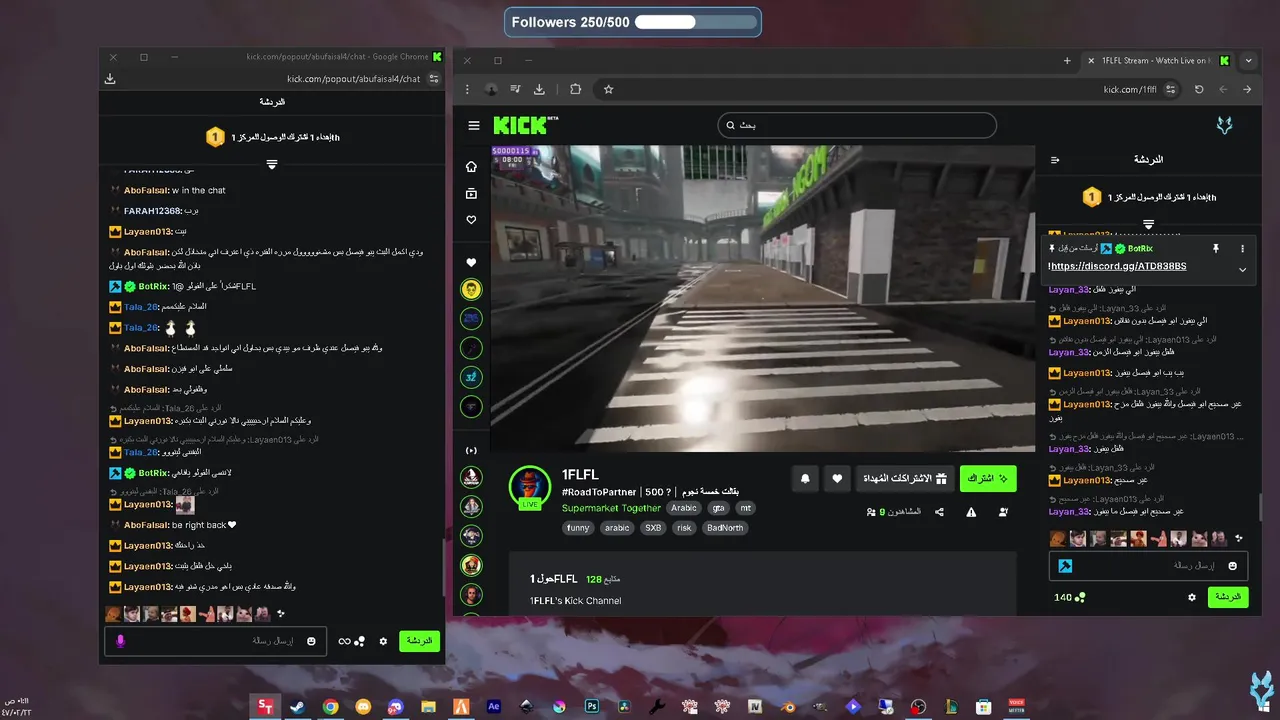Screen dimensions: 1280x720
Task: Click the Arabic language tag
Action: pos(684,508)
